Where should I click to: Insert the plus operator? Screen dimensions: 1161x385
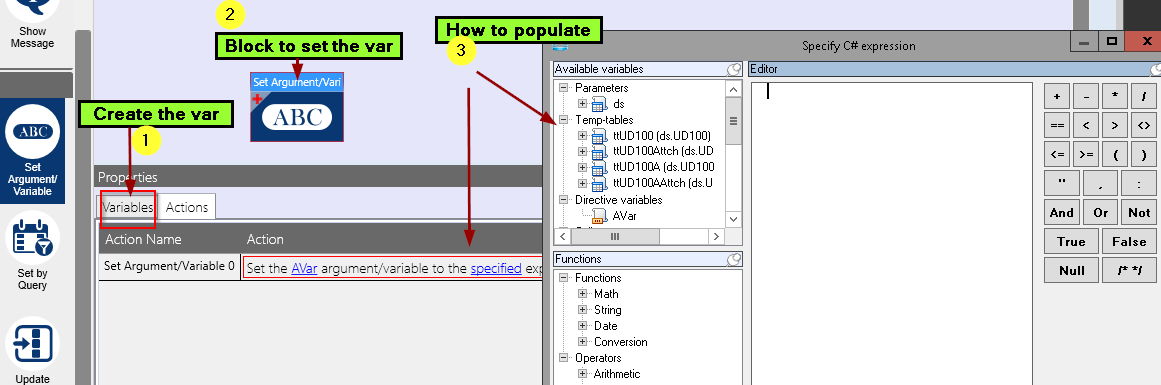click(1057, 97)
